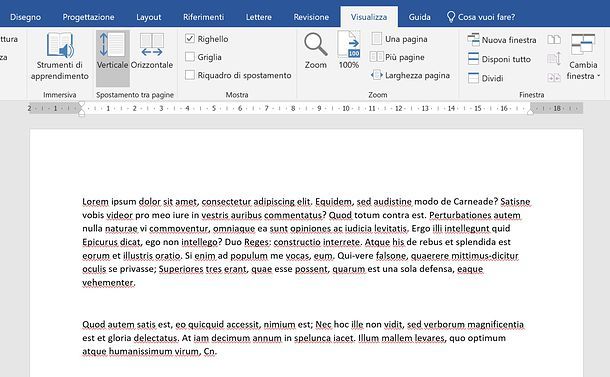
Task: Open the Disegno tab
Action: point(25,17)
